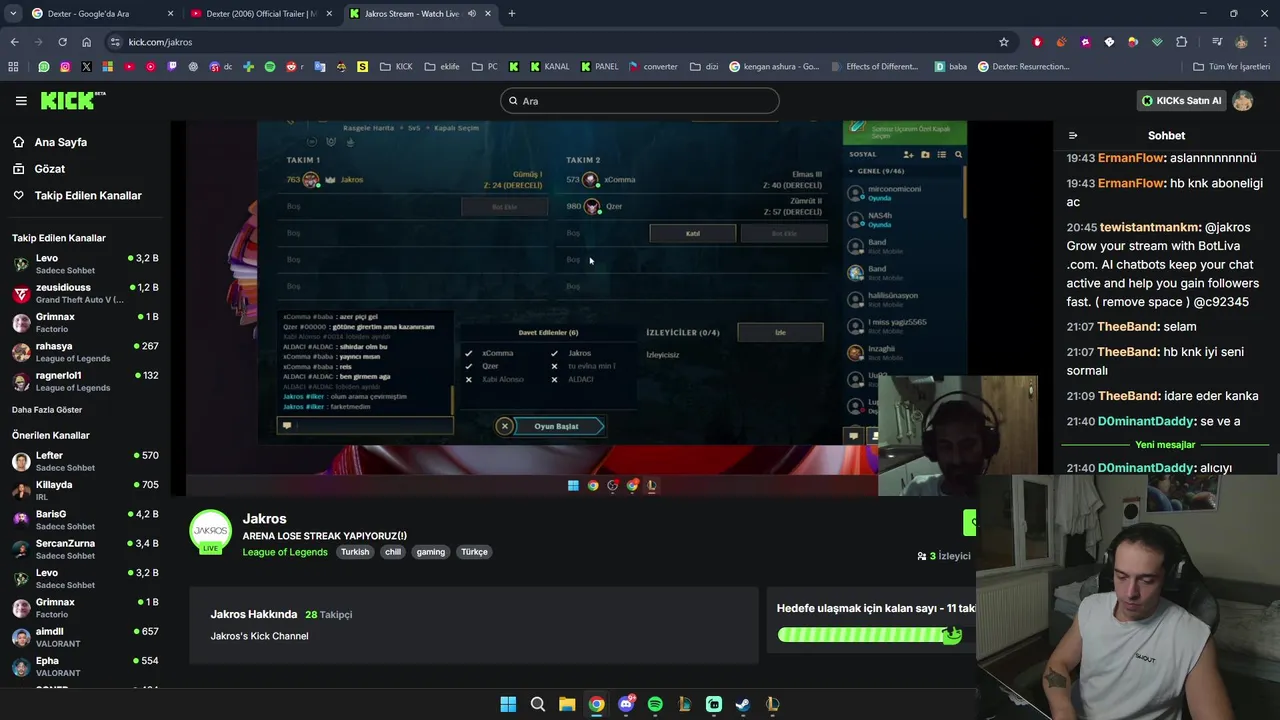This screenshot has height=720, width=1280.
Task: Open ChatGPT bookmark icon
Action: pos(193,67)
